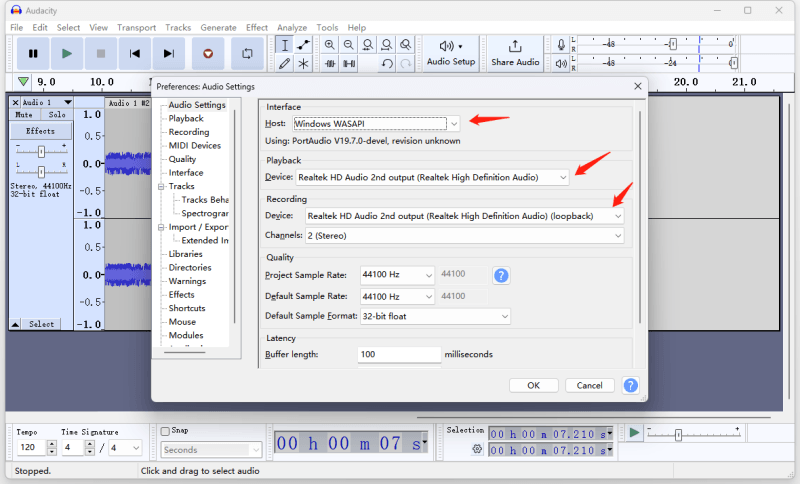Viewport: 800px width, 484px height.
Task: Click the Zoom Toggle icon
Action: (406, 45)
